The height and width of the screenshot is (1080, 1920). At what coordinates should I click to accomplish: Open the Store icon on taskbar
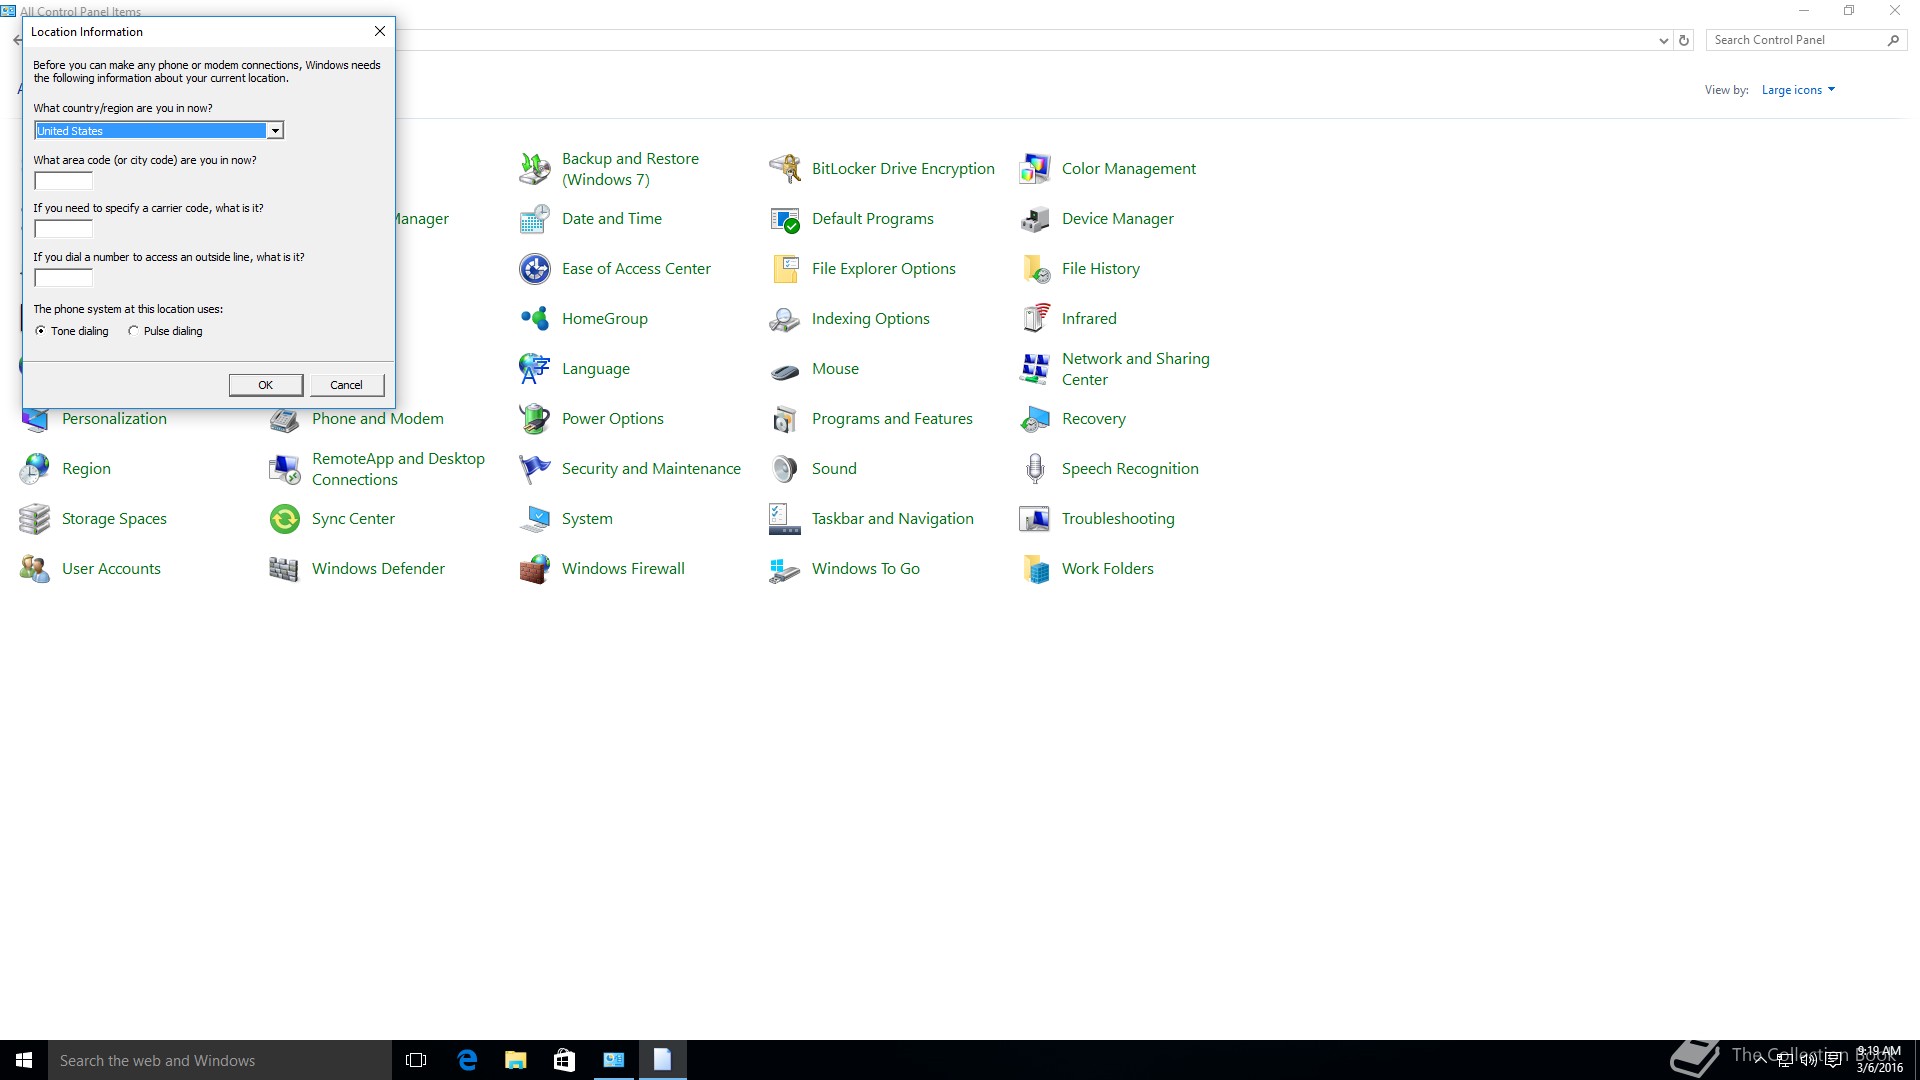564,1060
